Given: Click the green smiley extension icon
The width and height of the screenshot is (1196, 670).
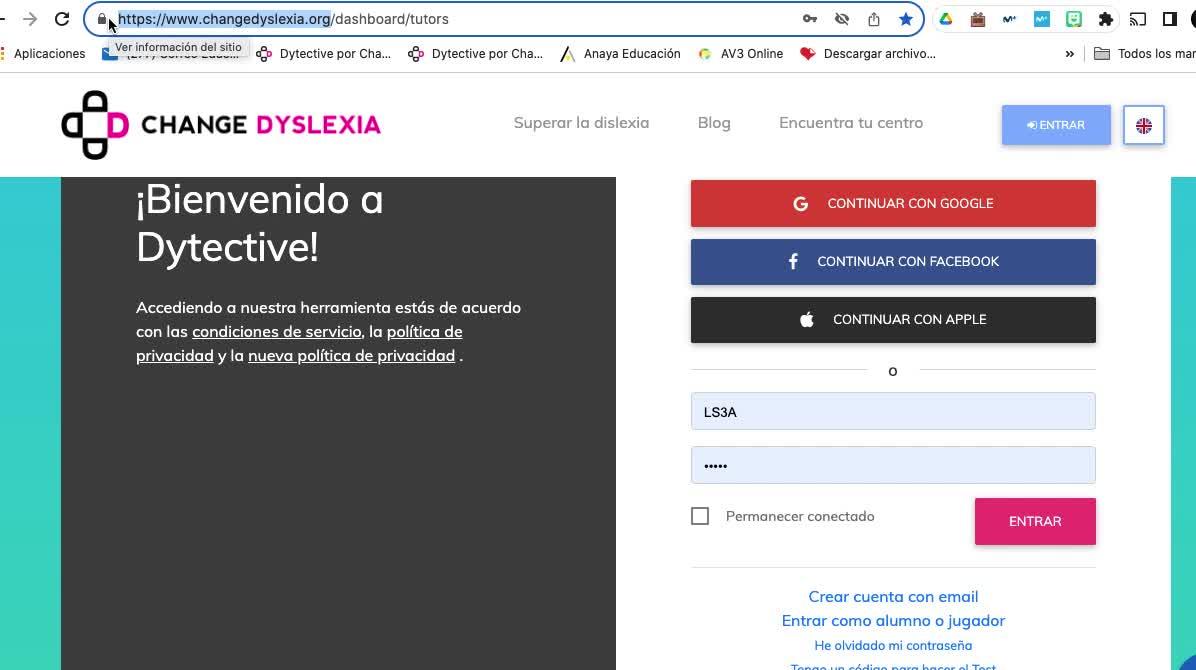Looking at the screenshot, I should tap(1074, 19).
